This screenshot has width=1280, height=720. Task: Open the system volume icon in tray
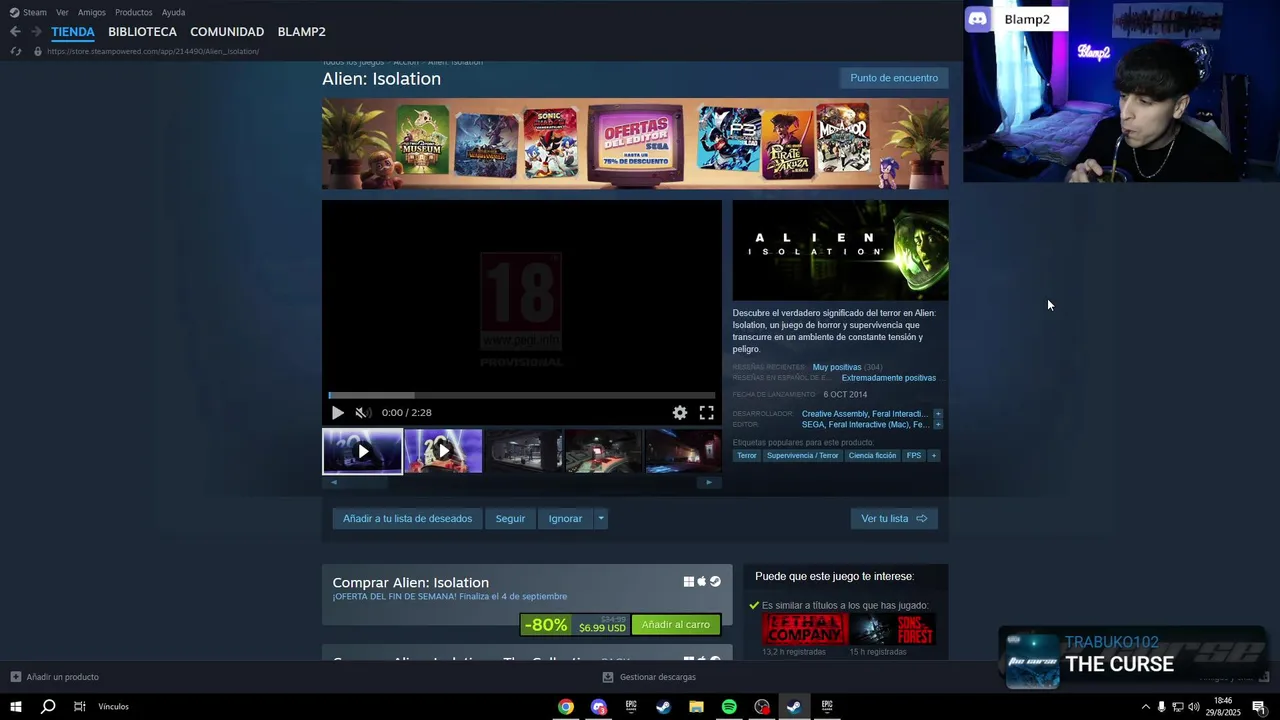pos(1193,707)
